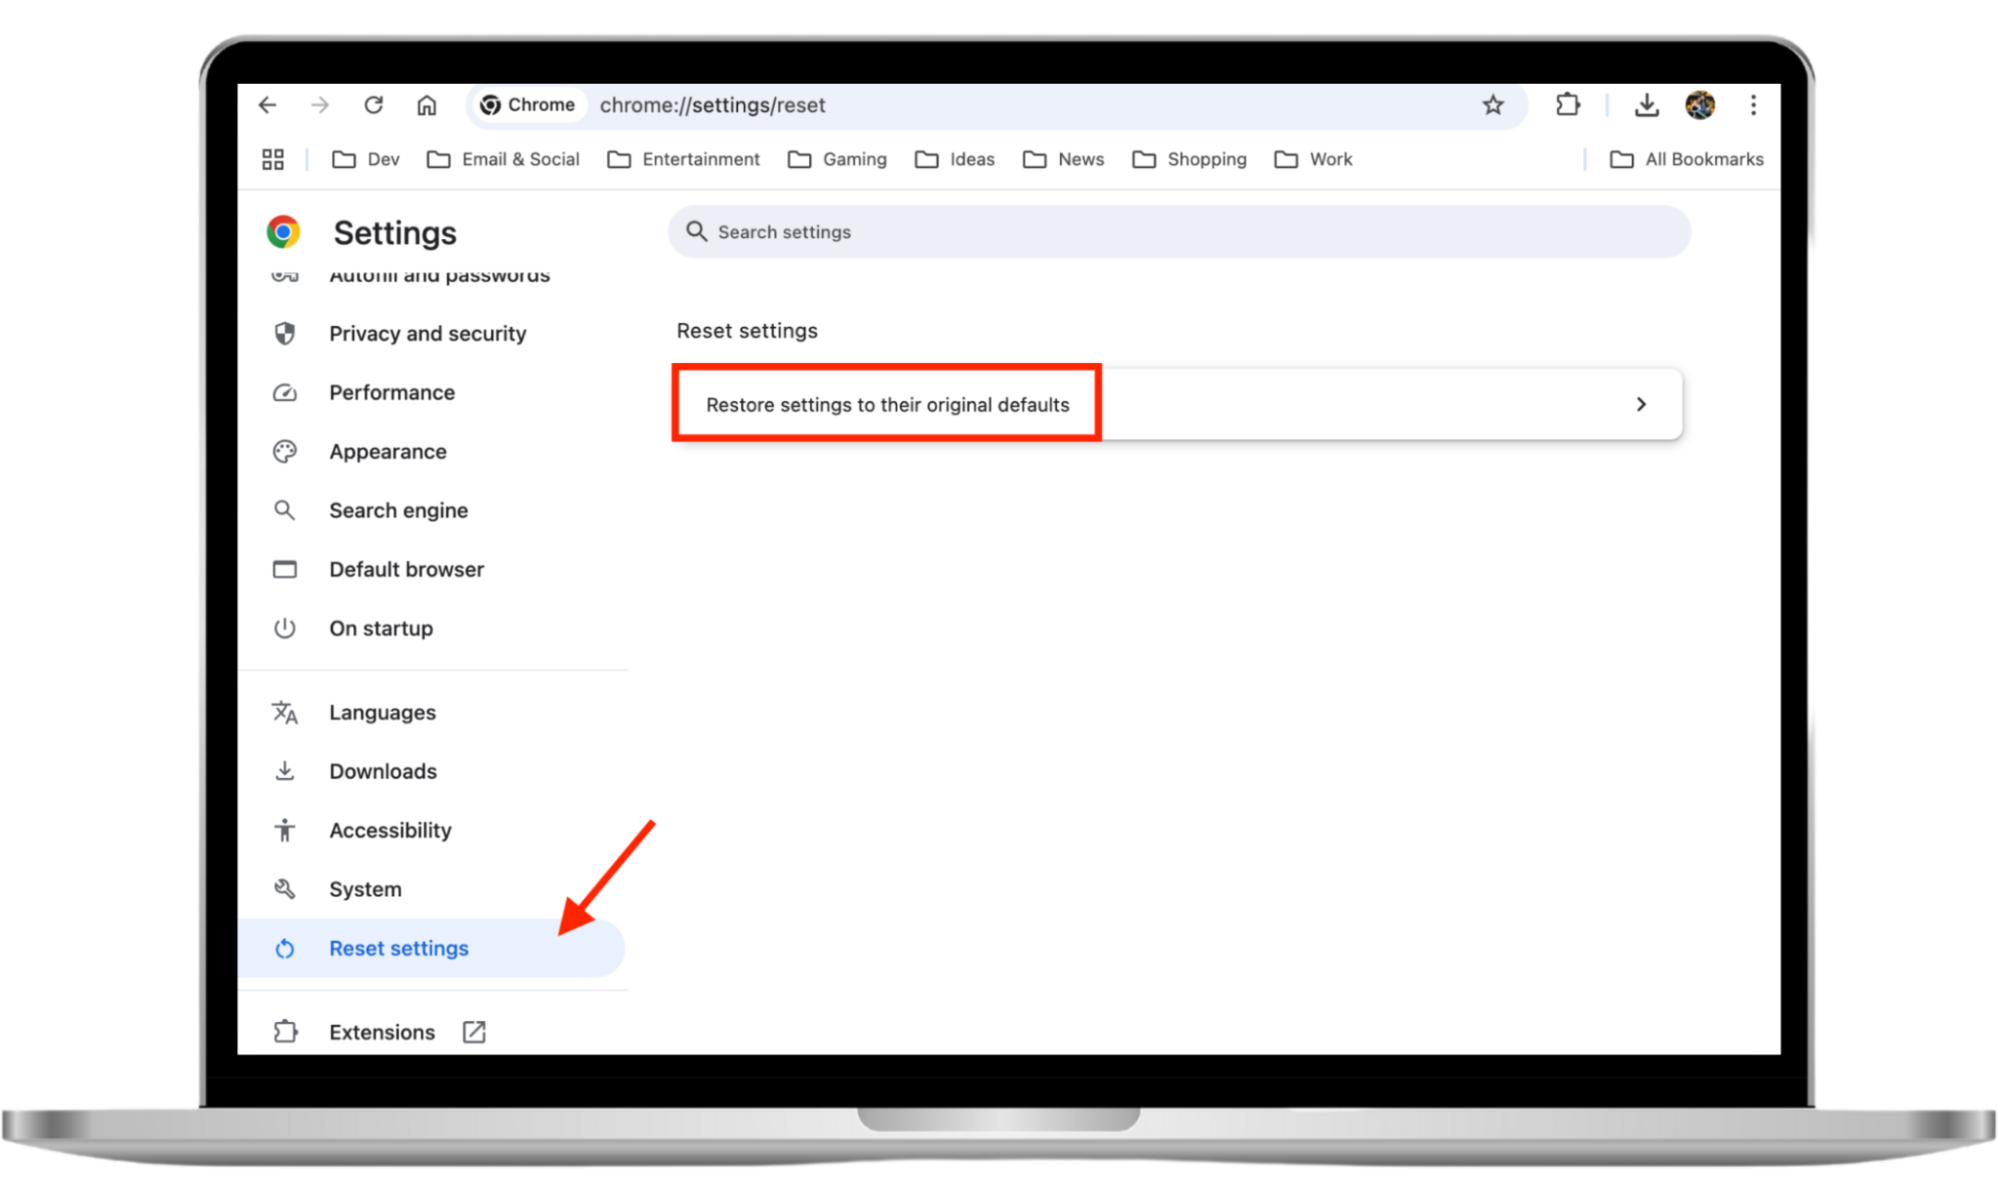Click the Search settings field
The height and width of the screenshot is (1200, 1999).
coord(1180,232)
